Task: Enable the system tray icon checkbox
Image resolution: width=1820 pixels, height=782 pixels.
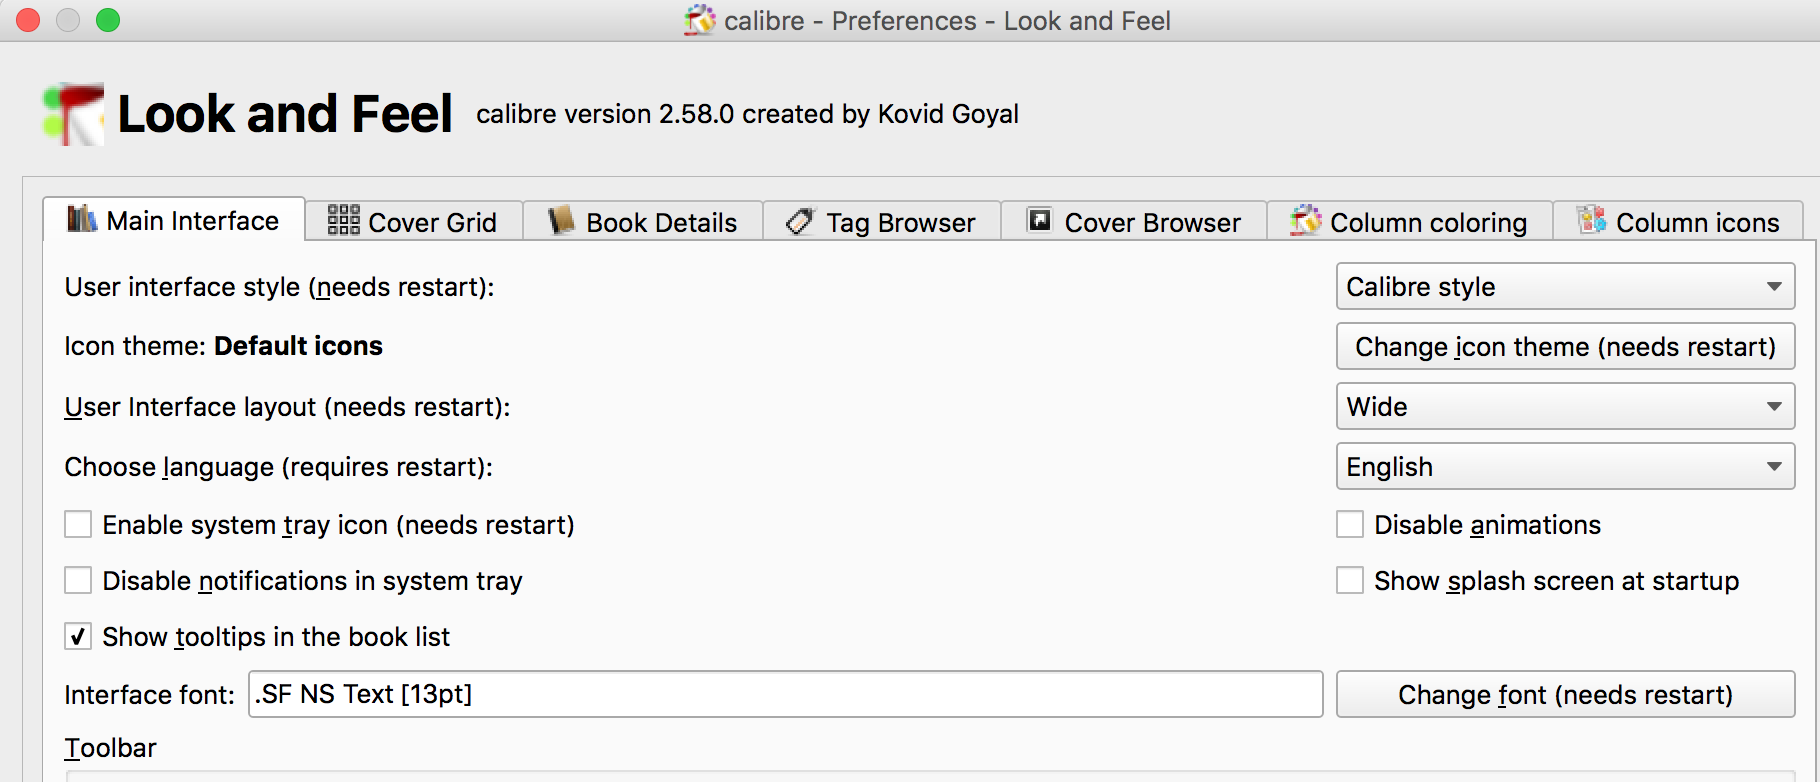Action: point(78,525)
